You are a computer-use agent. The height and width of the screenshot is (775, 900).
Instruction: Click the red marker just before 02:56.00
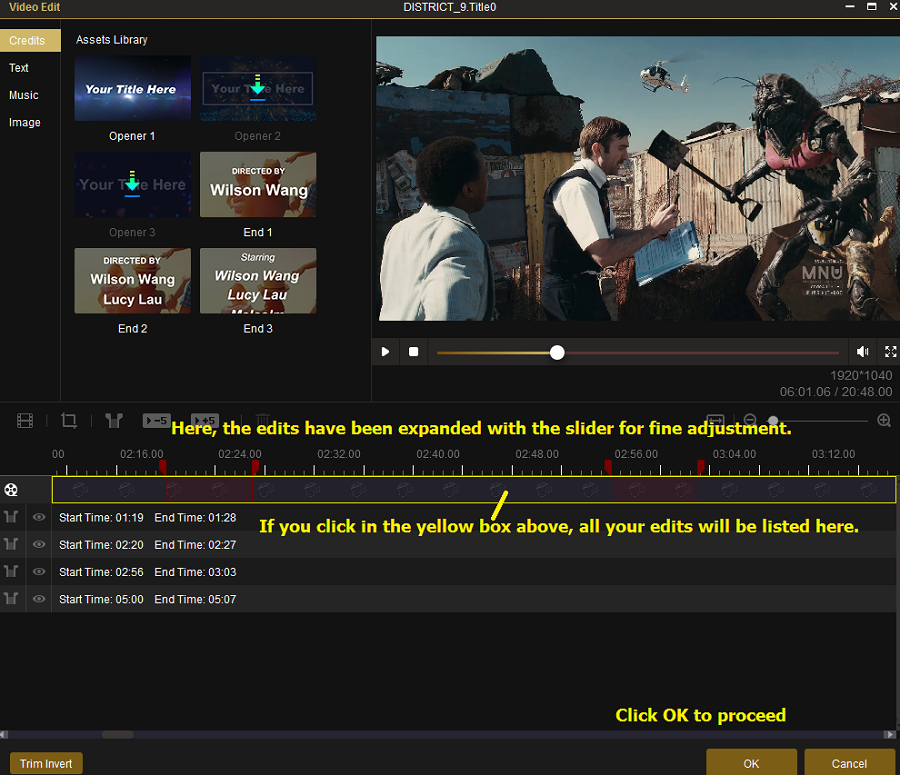coord(608,466)
